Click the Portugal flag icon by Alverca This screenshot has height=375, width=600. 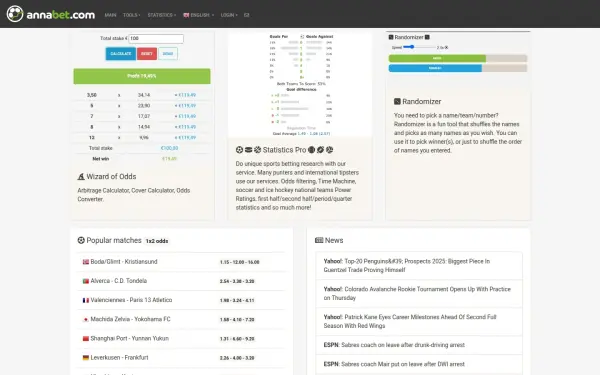pyautogui.click(x=86, y=281)
